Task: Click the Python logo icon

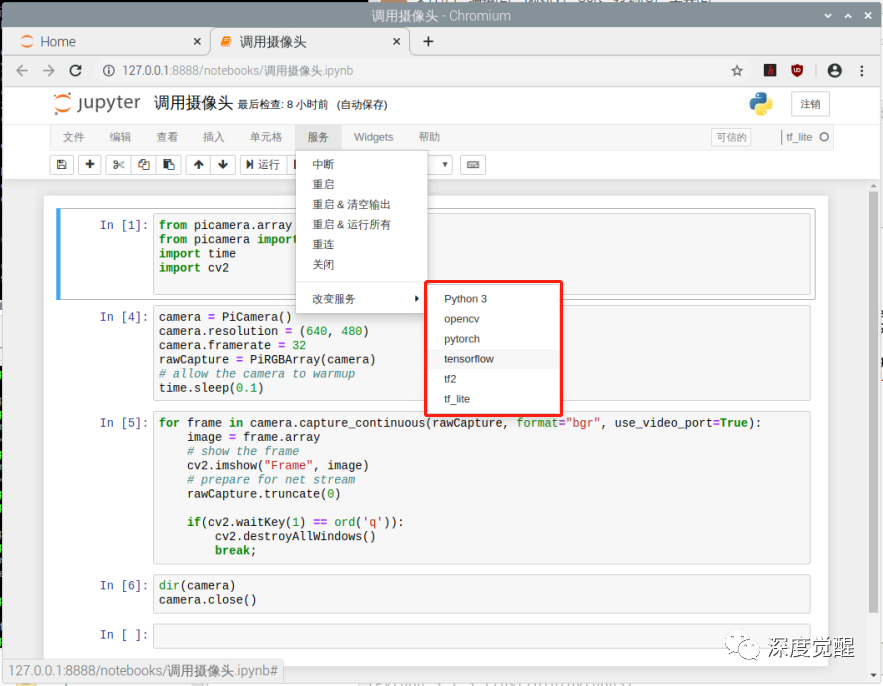Action: click(760, 104)
